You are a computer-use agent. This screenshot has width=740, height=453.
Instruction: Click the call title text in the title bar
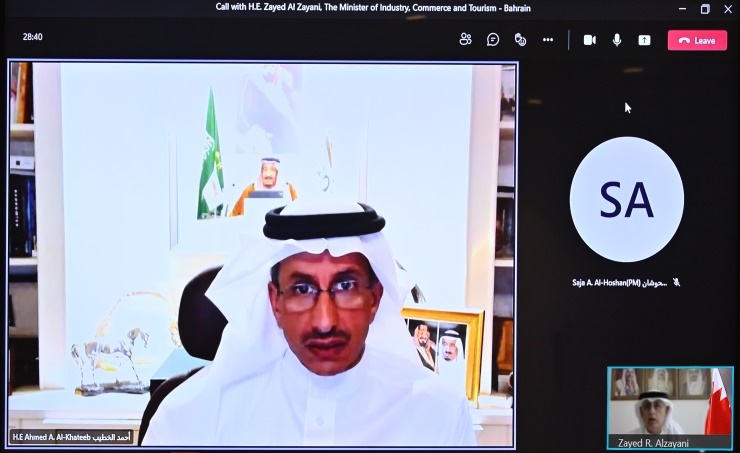tap(373, 8)
